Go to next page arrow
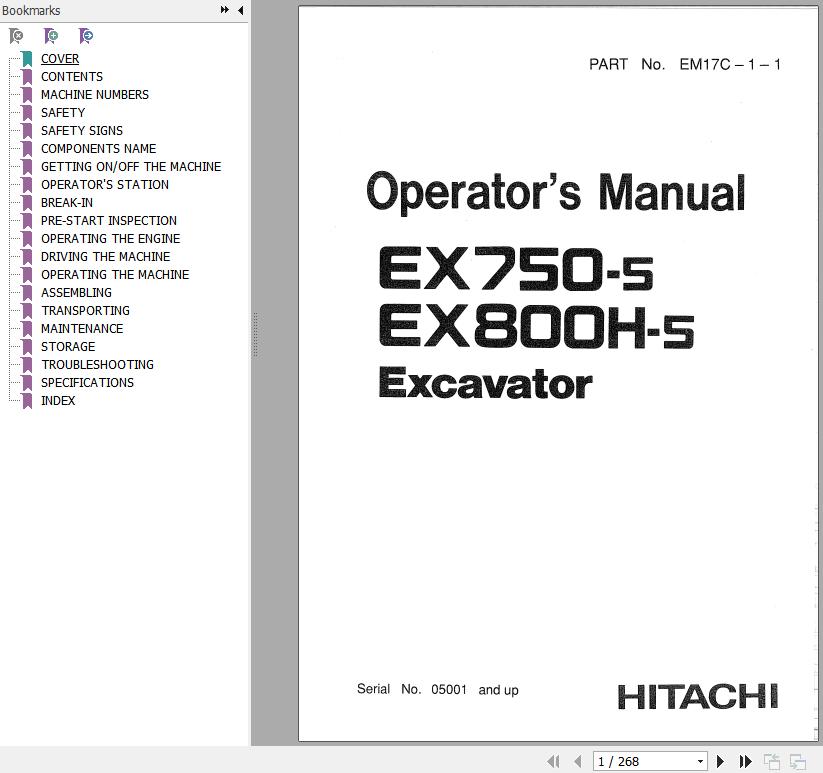823x773 pixels. (x=721, y=761)
